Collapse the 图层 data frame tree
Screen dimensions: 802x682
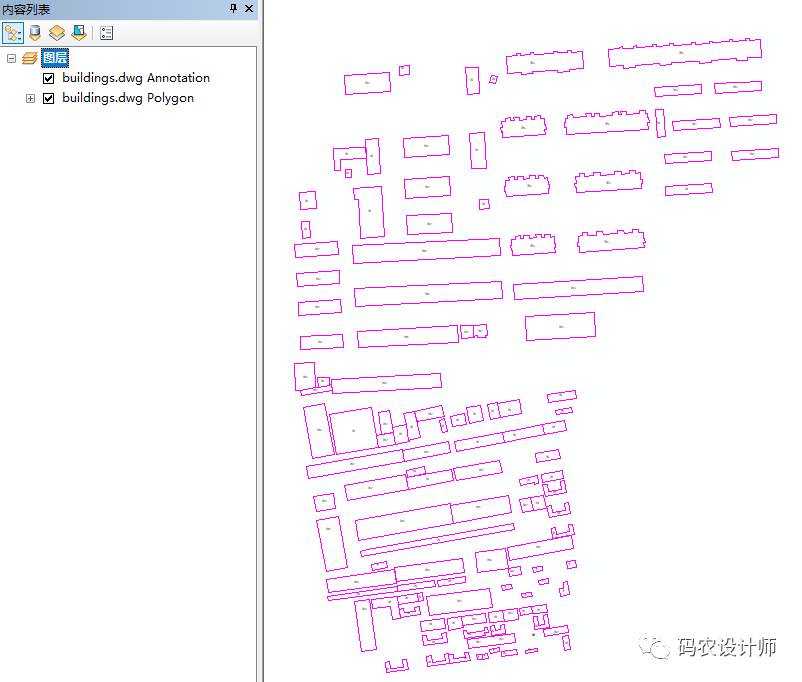(x=12, y=59)
